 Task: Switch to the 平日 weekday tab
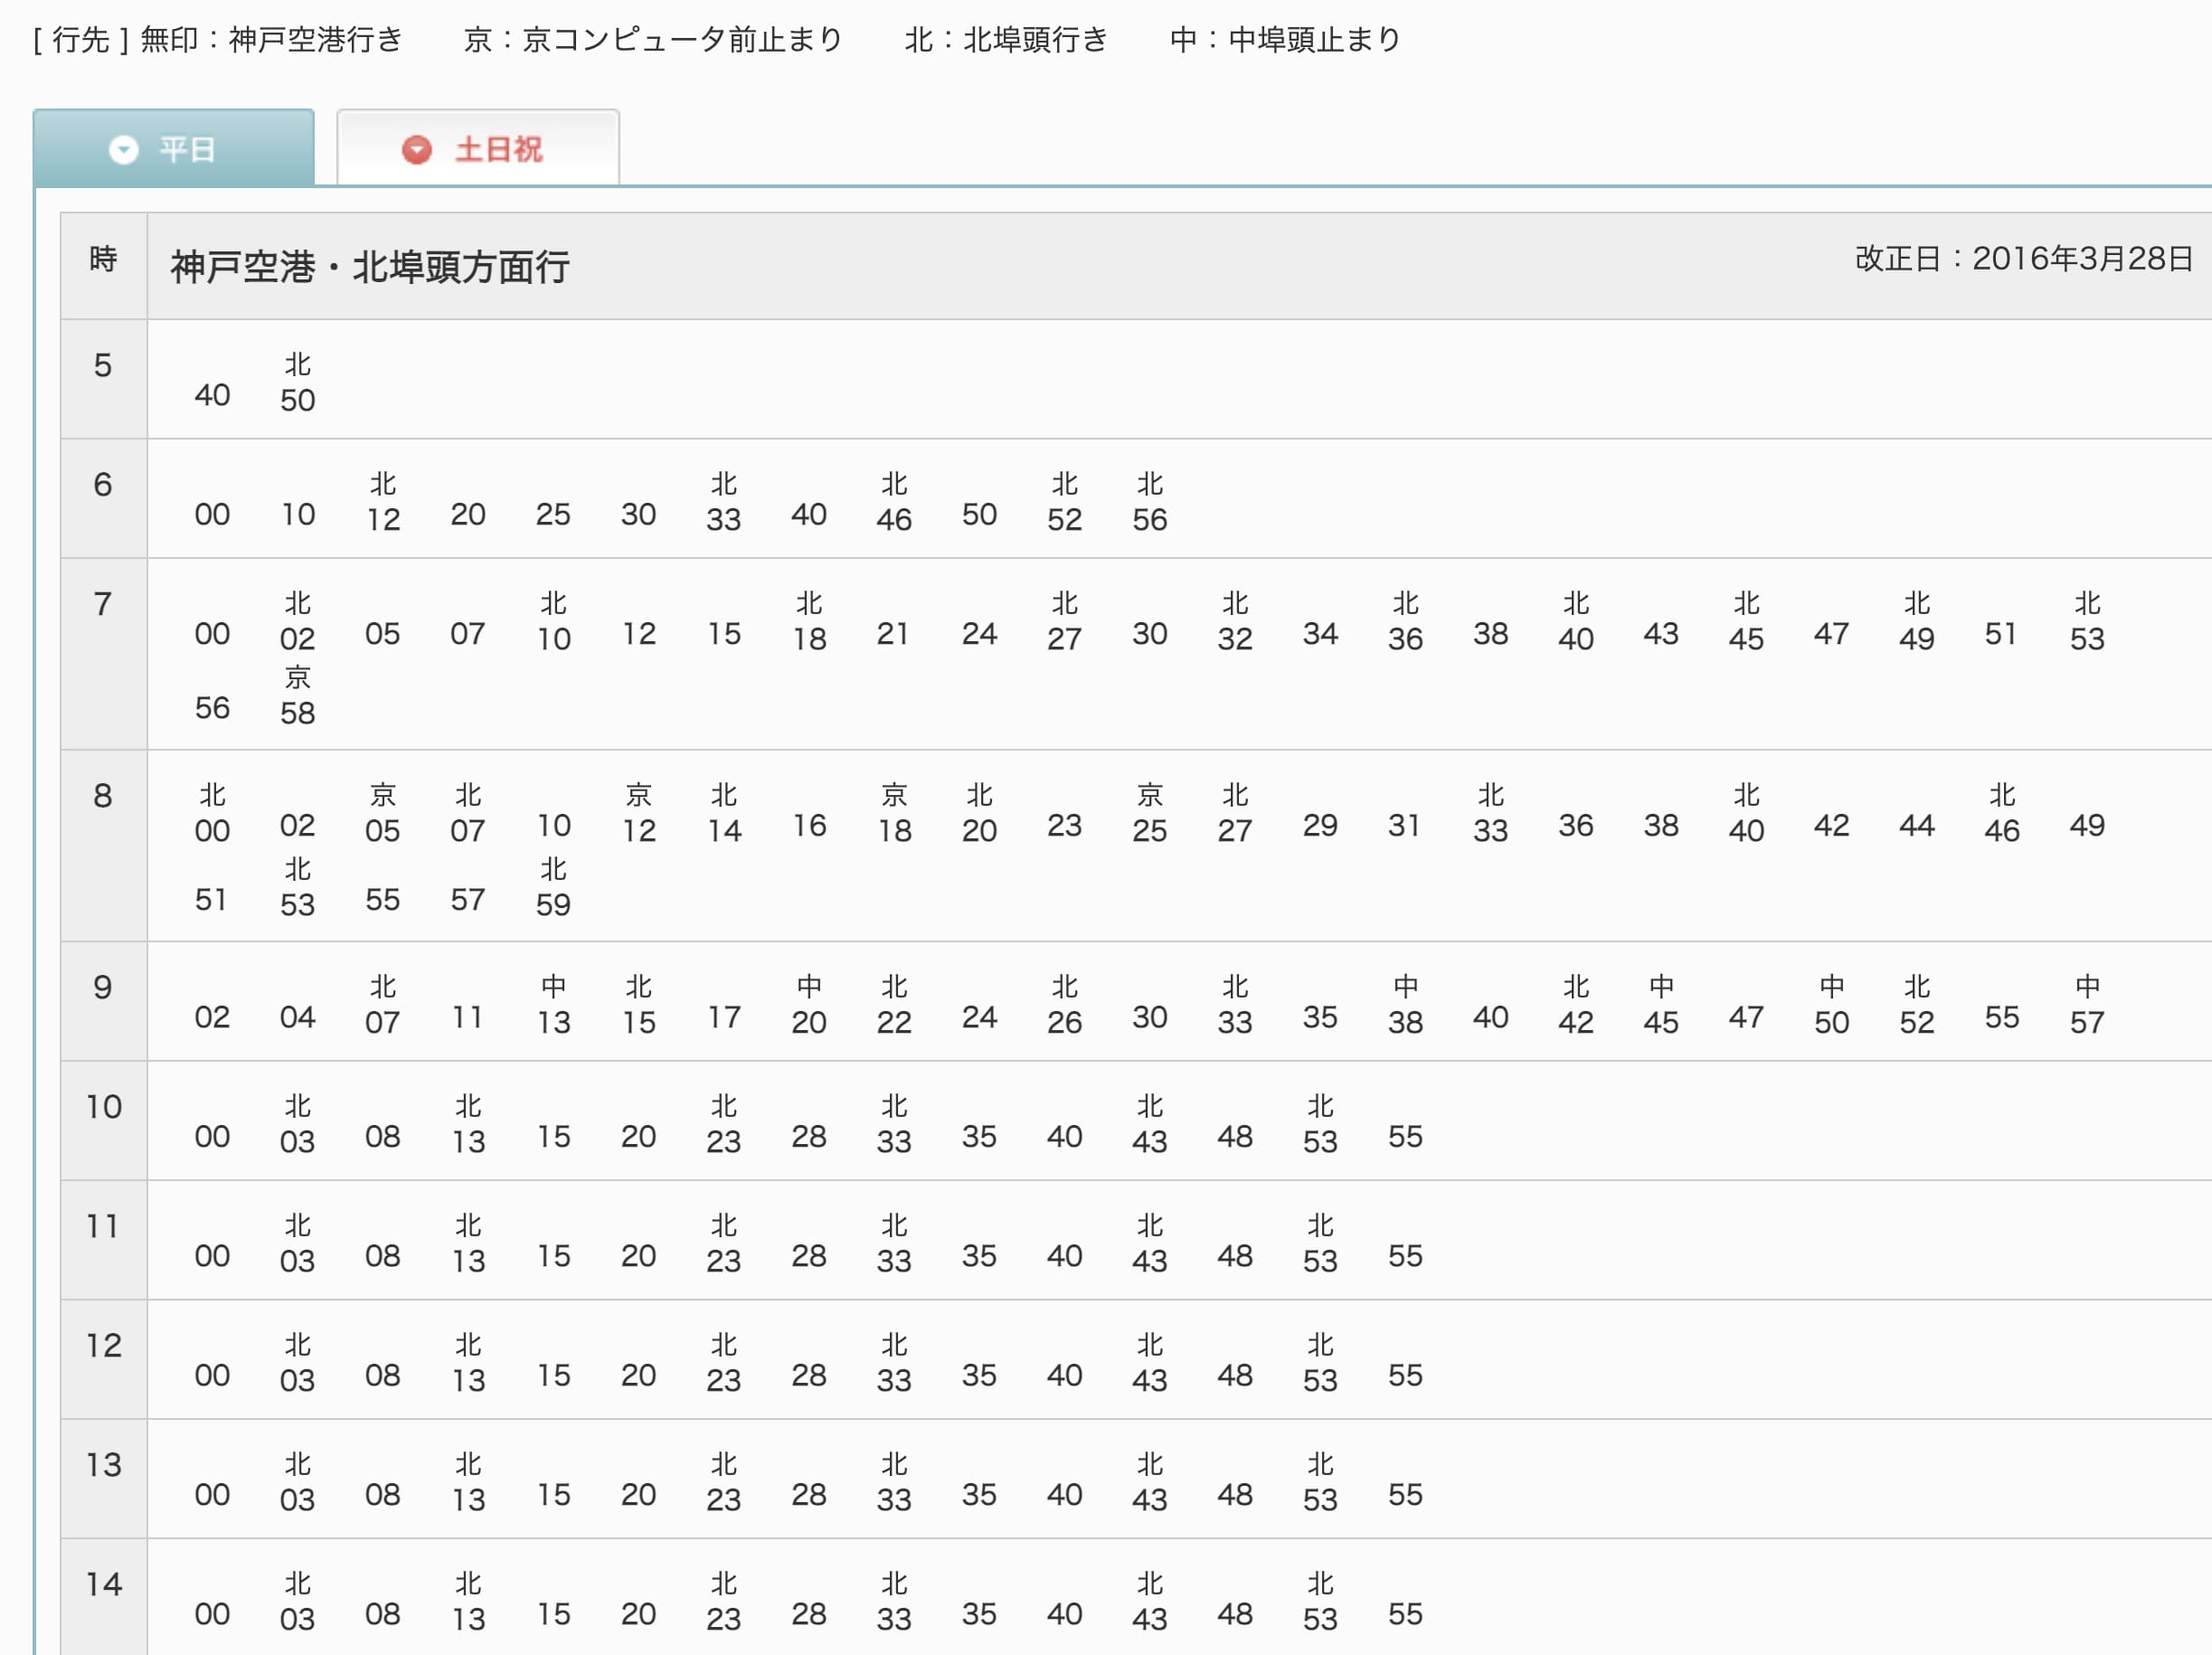click(x=174, y=148)
